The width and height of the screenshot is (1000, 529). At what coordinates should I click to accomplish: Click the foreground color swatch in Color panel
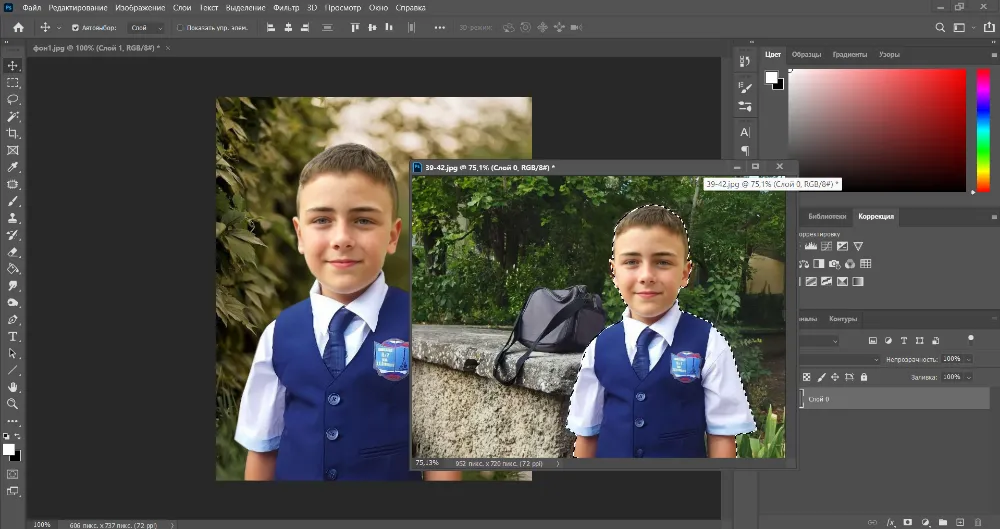coord(772,78)
